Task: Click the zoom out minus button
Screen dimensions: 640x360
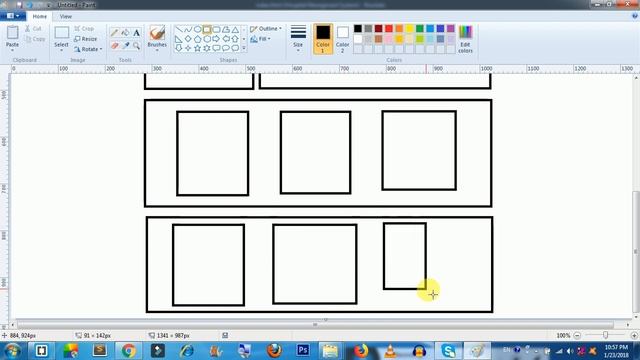Action: [x=577, y=335]
